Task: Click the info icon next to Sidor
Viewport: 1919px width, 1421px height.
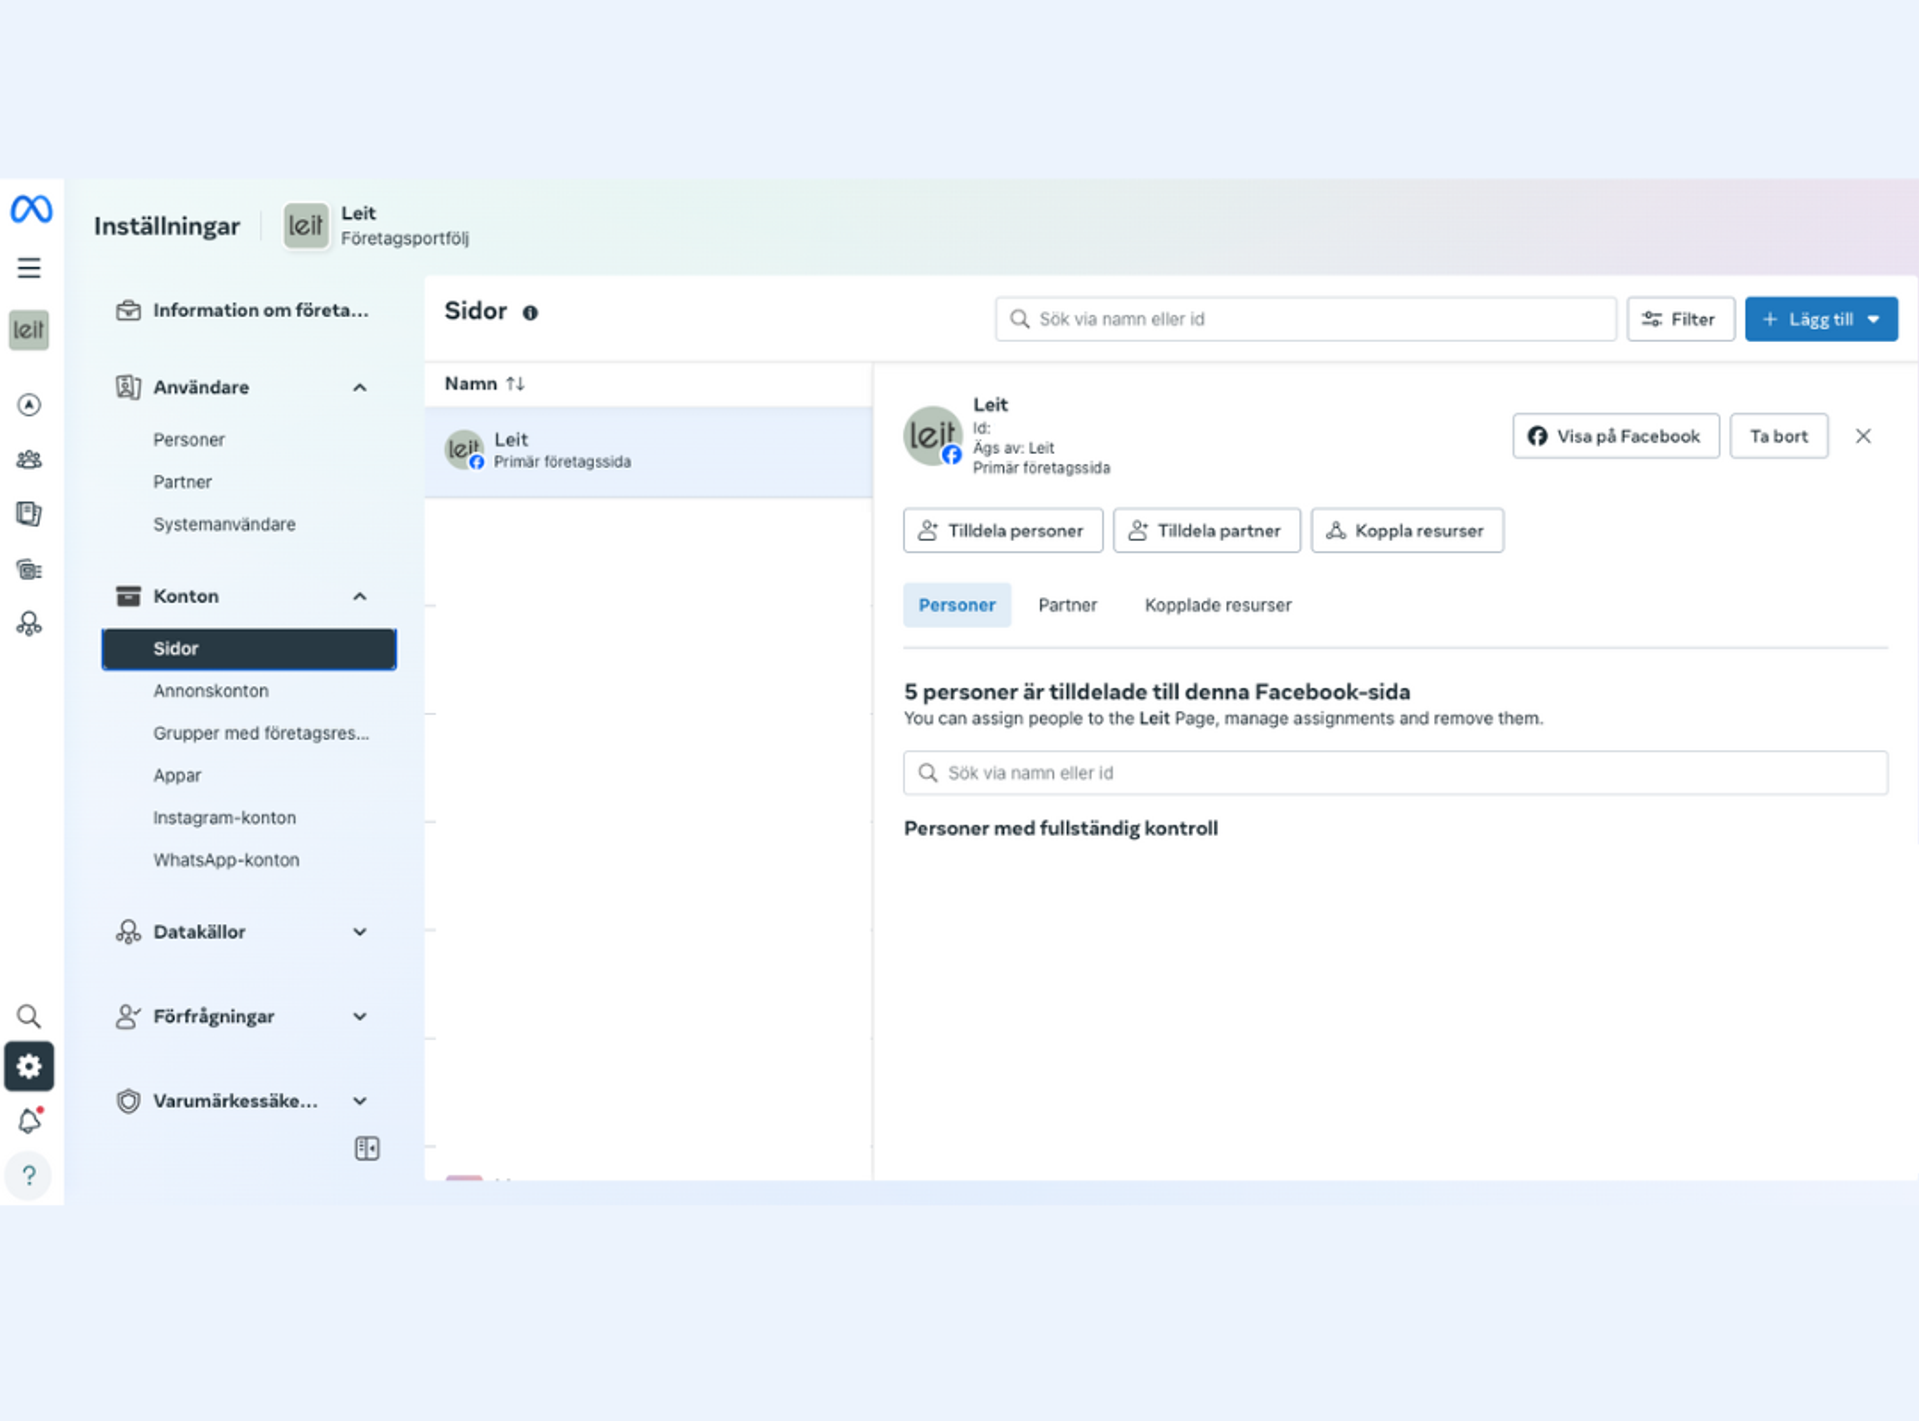Action: coord(530,313)
